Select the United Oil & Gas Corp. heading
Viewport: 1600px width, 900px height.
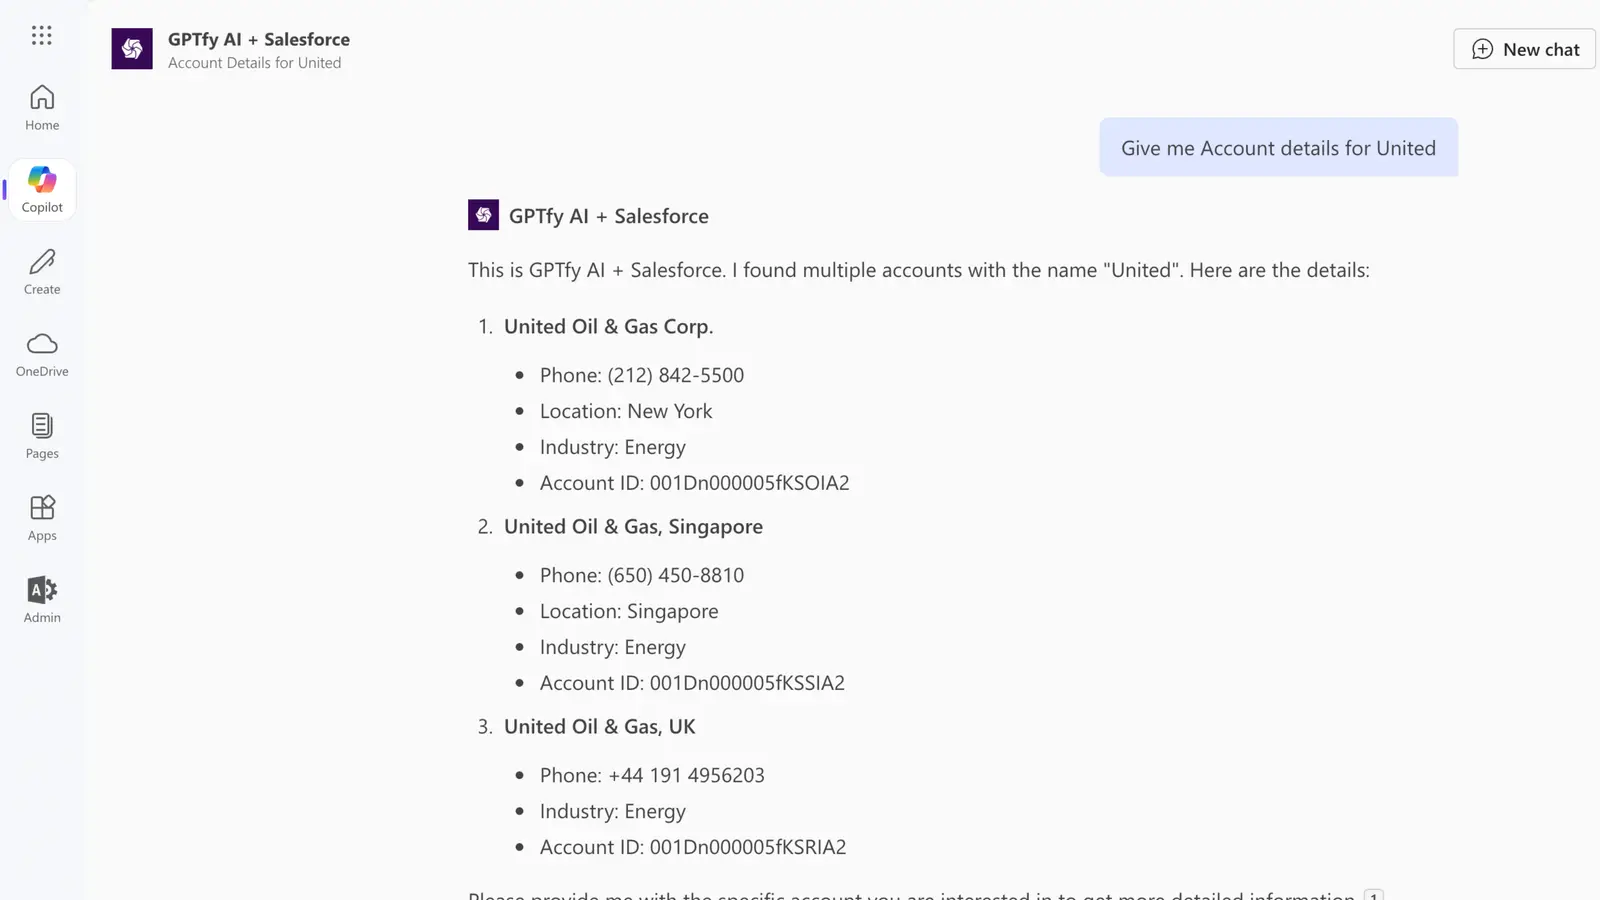tap(608, 327)
